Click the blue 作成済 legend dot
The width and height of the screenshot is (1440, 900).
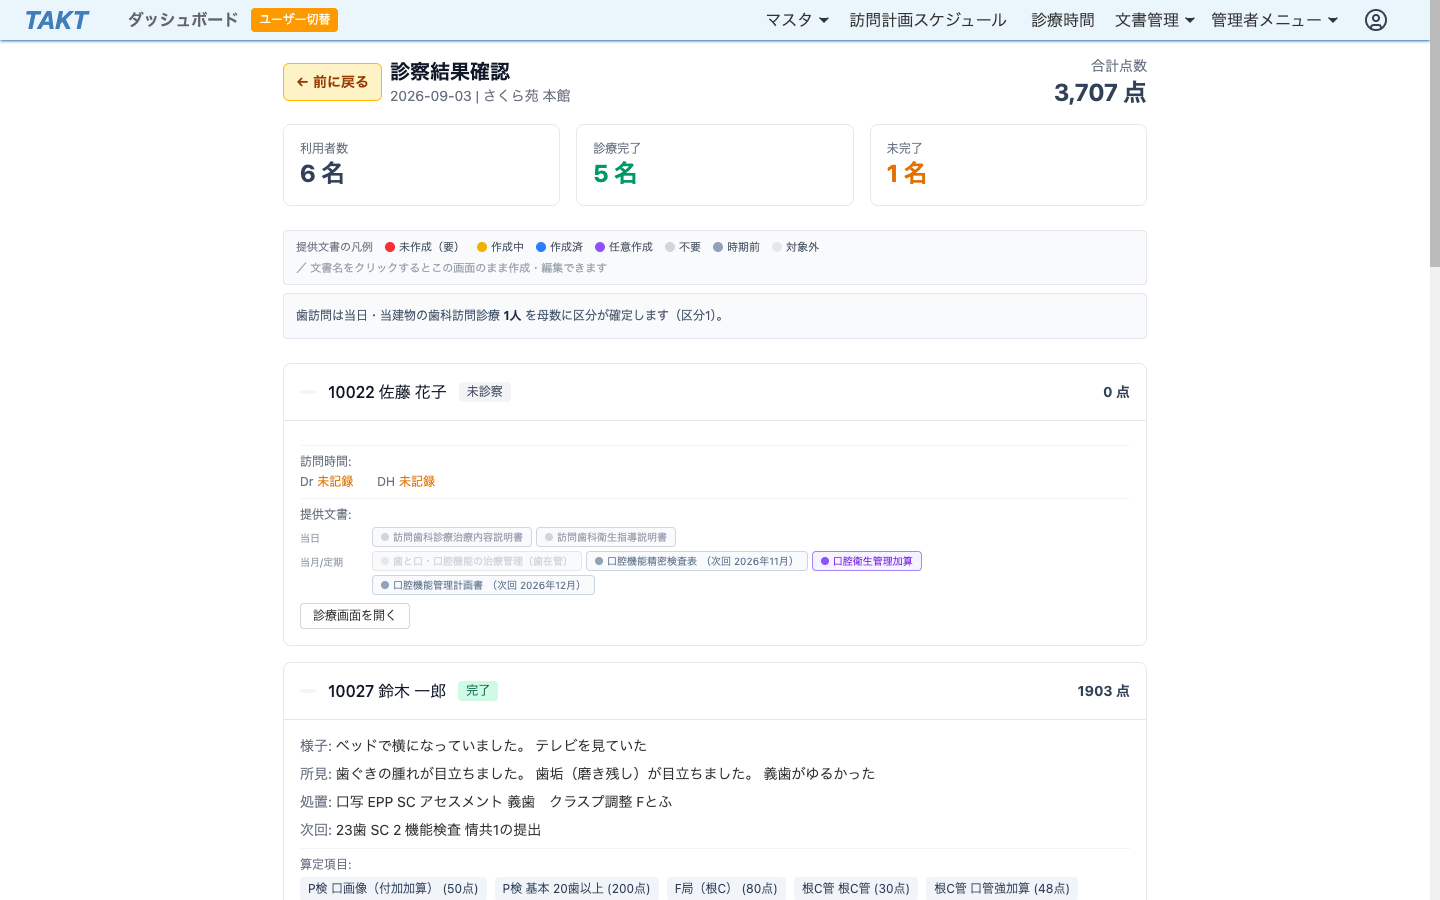(x=541, y=247)
